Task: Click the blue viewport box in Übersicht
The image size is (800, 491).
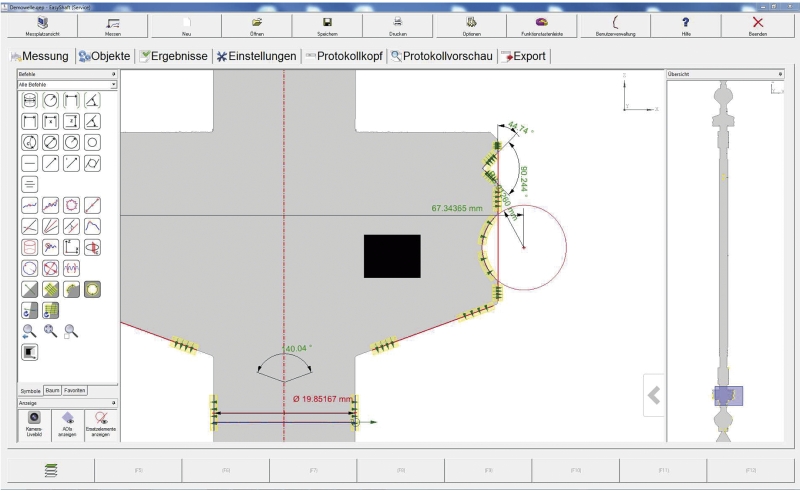Action: click(727, 395)
